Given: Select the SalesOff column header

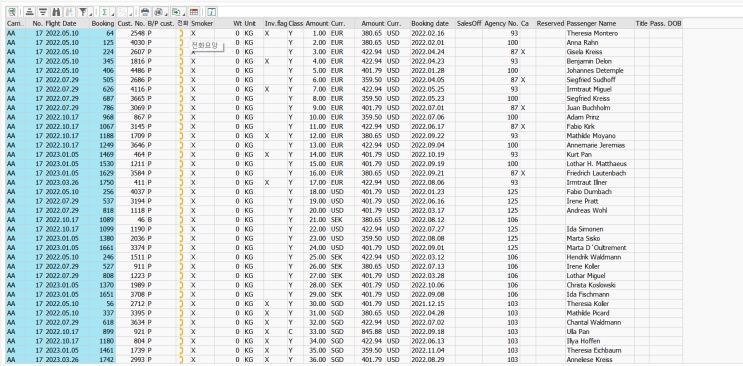Looking at the screenshot, I should (x=469, y=23).
